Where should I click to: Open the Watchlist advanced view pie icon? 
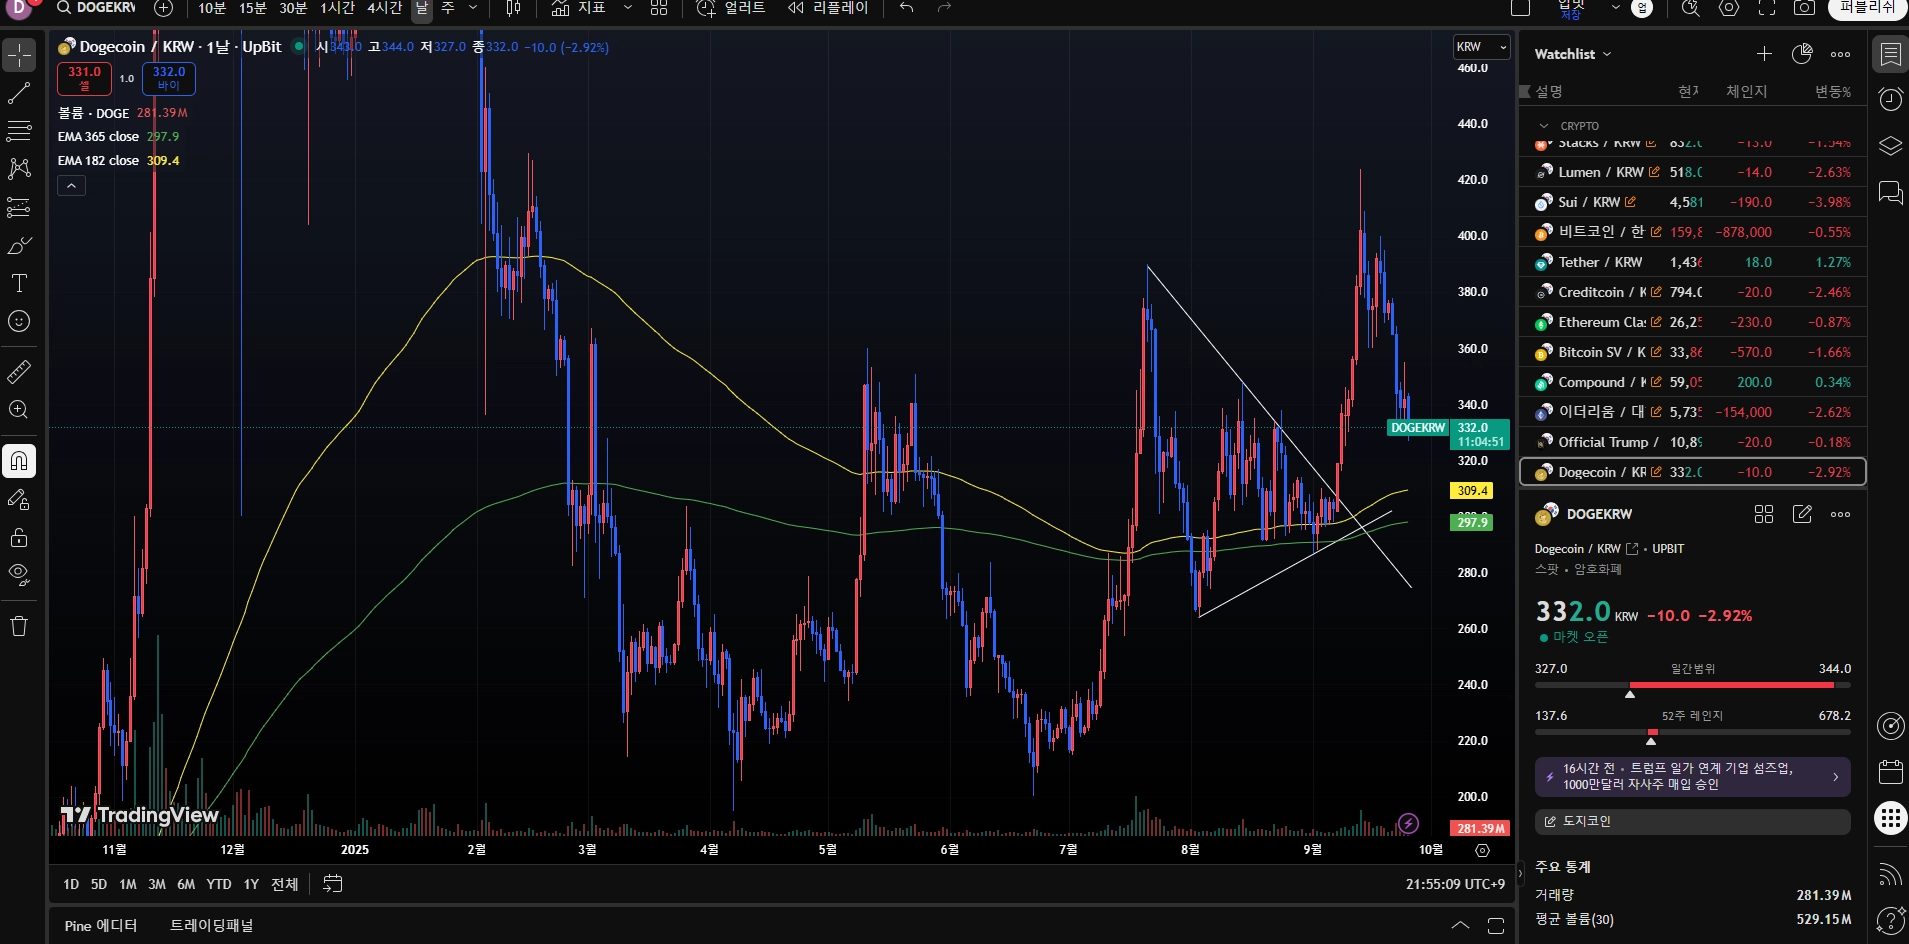[1802, 54]
